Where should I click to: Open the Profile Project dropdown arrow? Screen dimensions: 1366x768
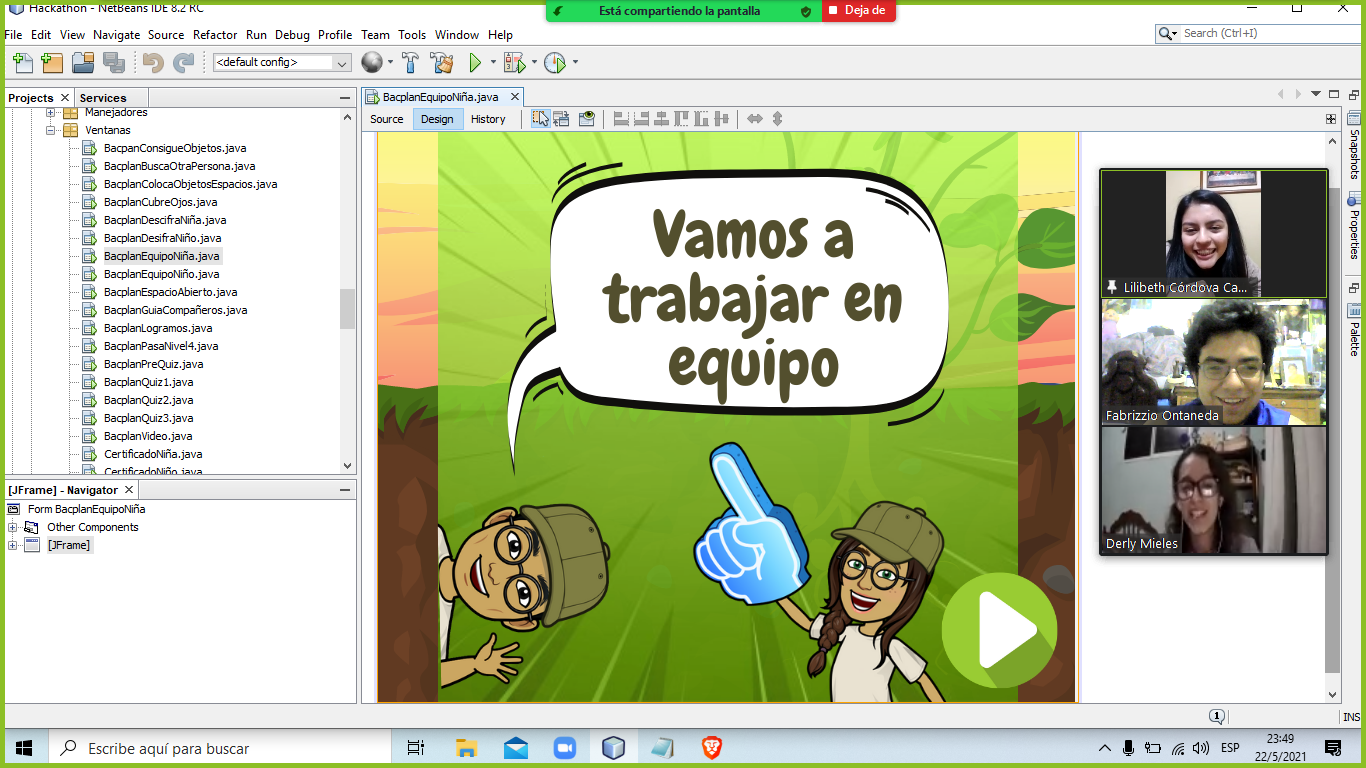coord(574,63)
